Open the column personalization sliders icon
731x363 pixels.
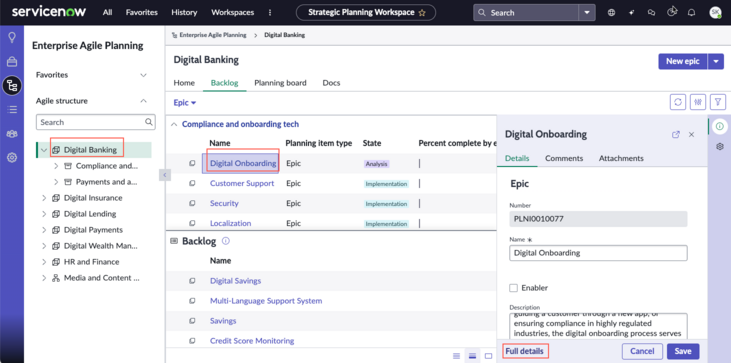pyautogui.click(x=698, y=102)
